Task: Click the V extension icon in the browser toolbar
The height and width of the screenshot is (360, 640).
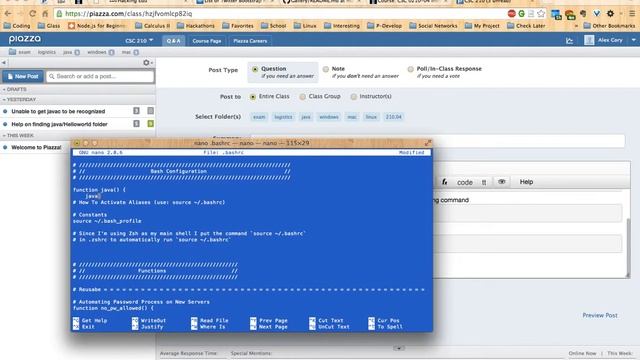Action: 596,13
